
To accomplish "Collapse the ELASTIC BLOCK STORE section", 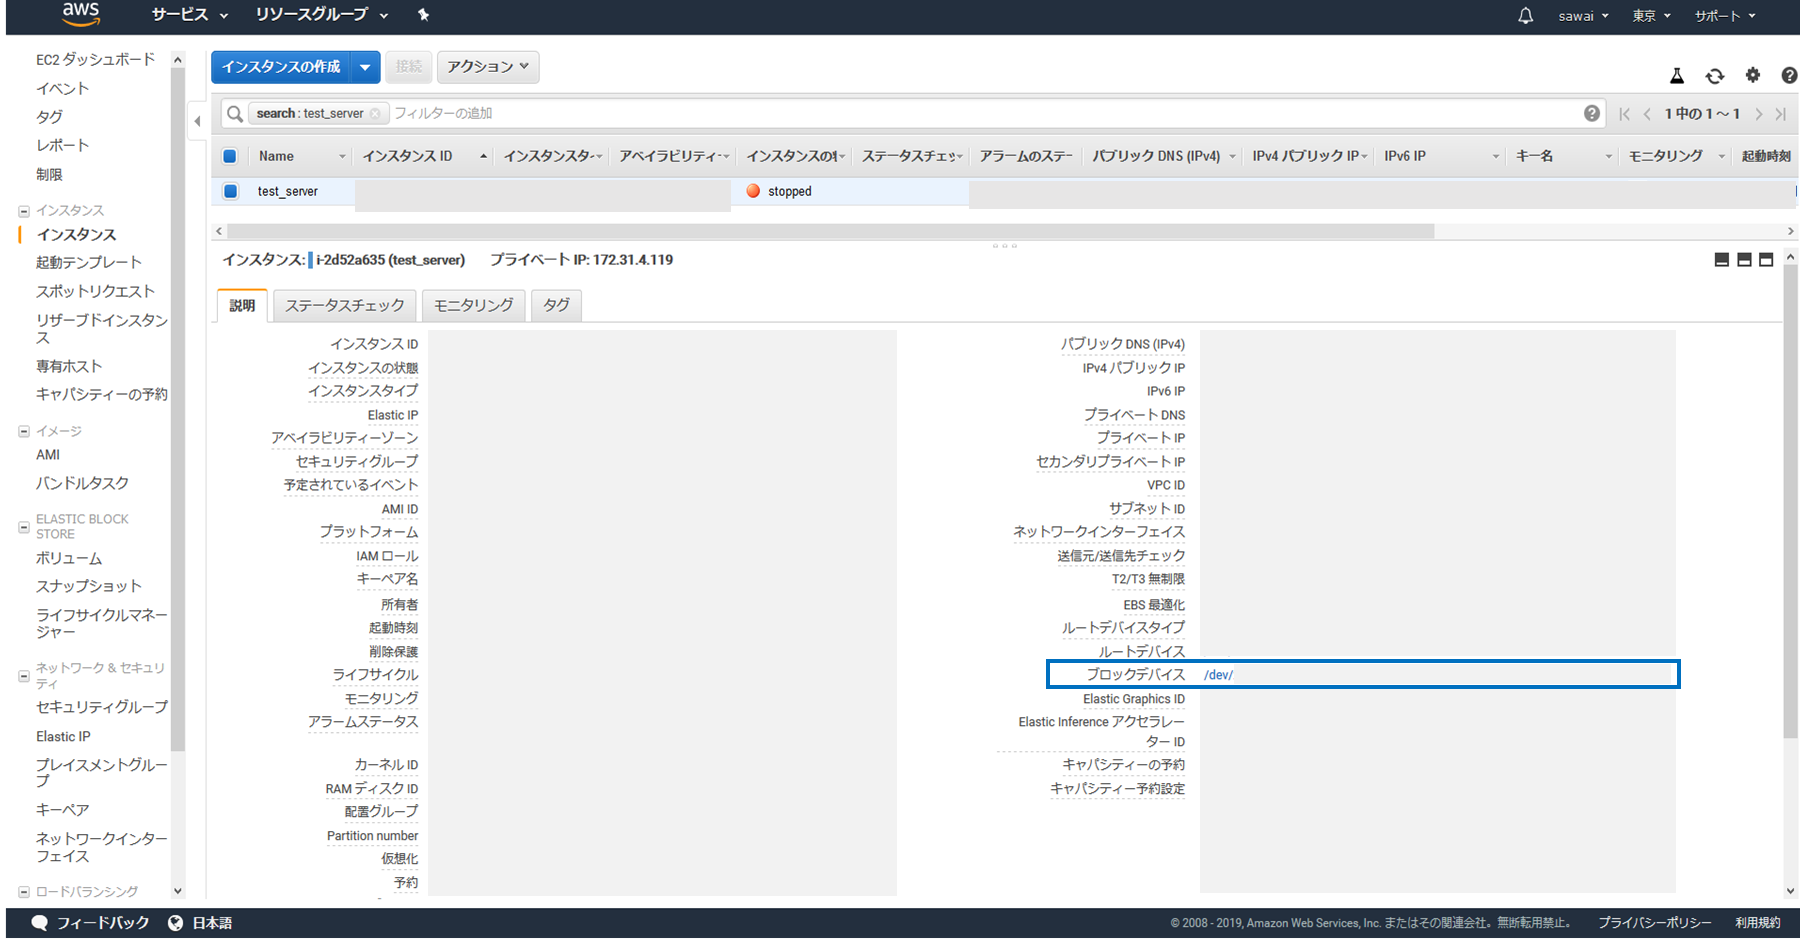I will coord(24,527).
